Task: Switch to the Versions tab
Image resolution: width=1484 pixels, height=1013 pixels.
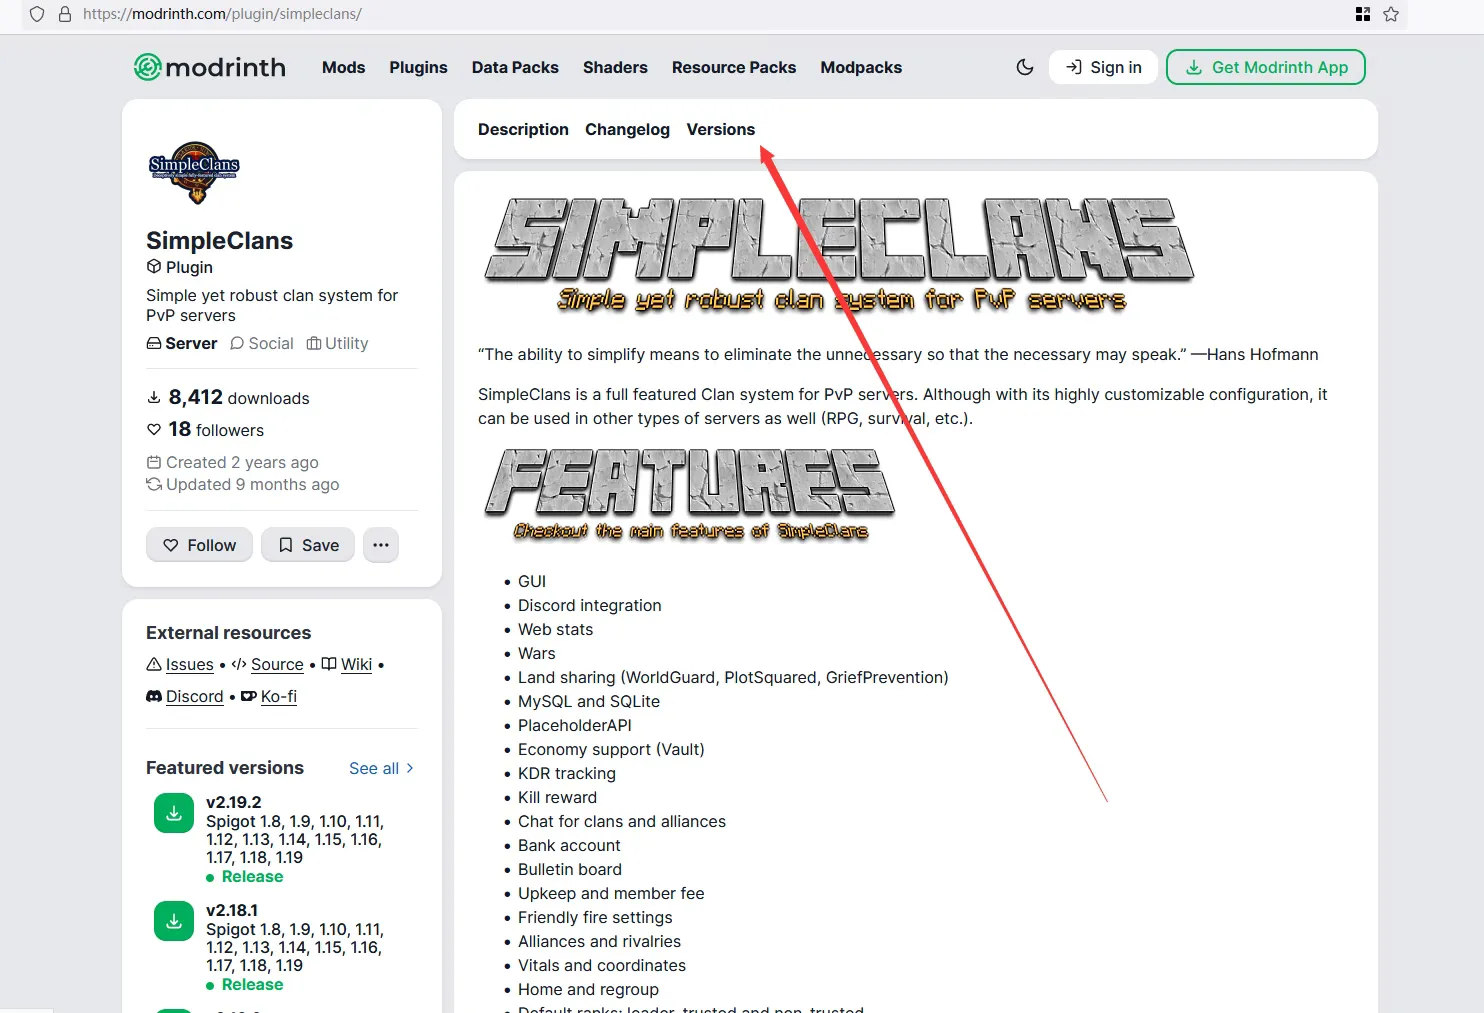Action: click(720, 129)
